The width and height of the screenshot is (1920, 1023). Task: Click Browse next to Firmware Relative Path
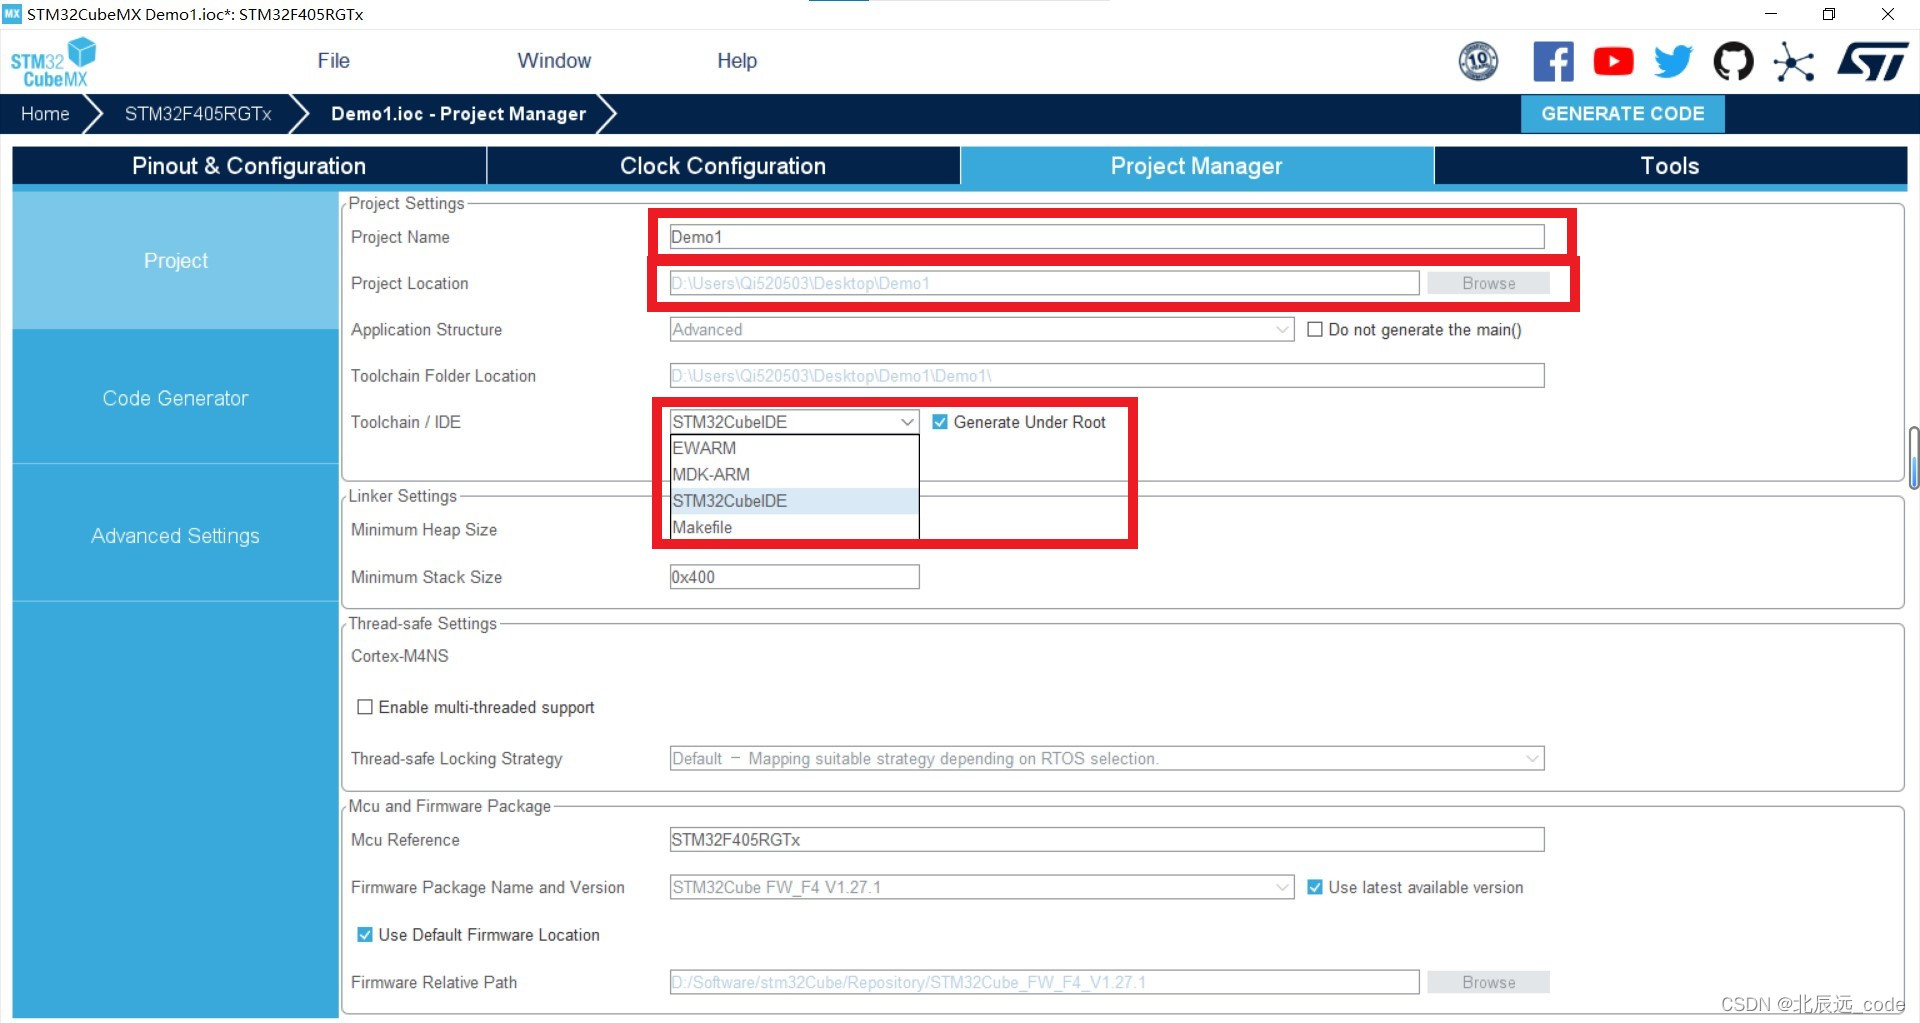tap(1488, 983)
